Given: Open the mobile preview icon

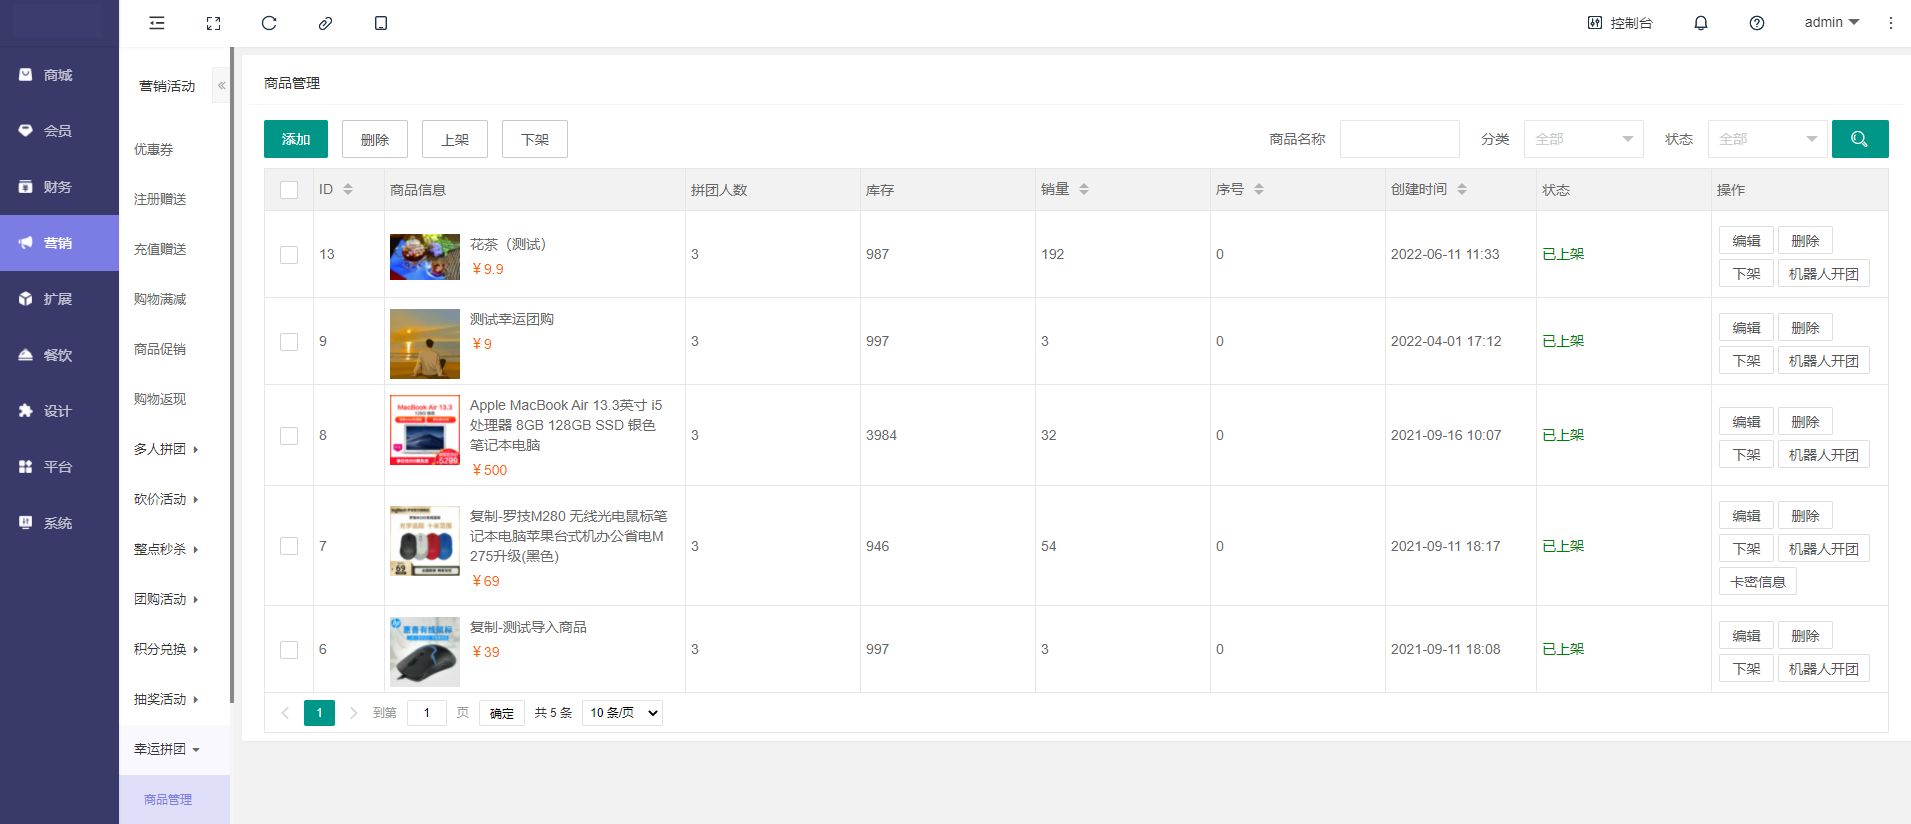Looking at the screenshot, I should 381,23.
